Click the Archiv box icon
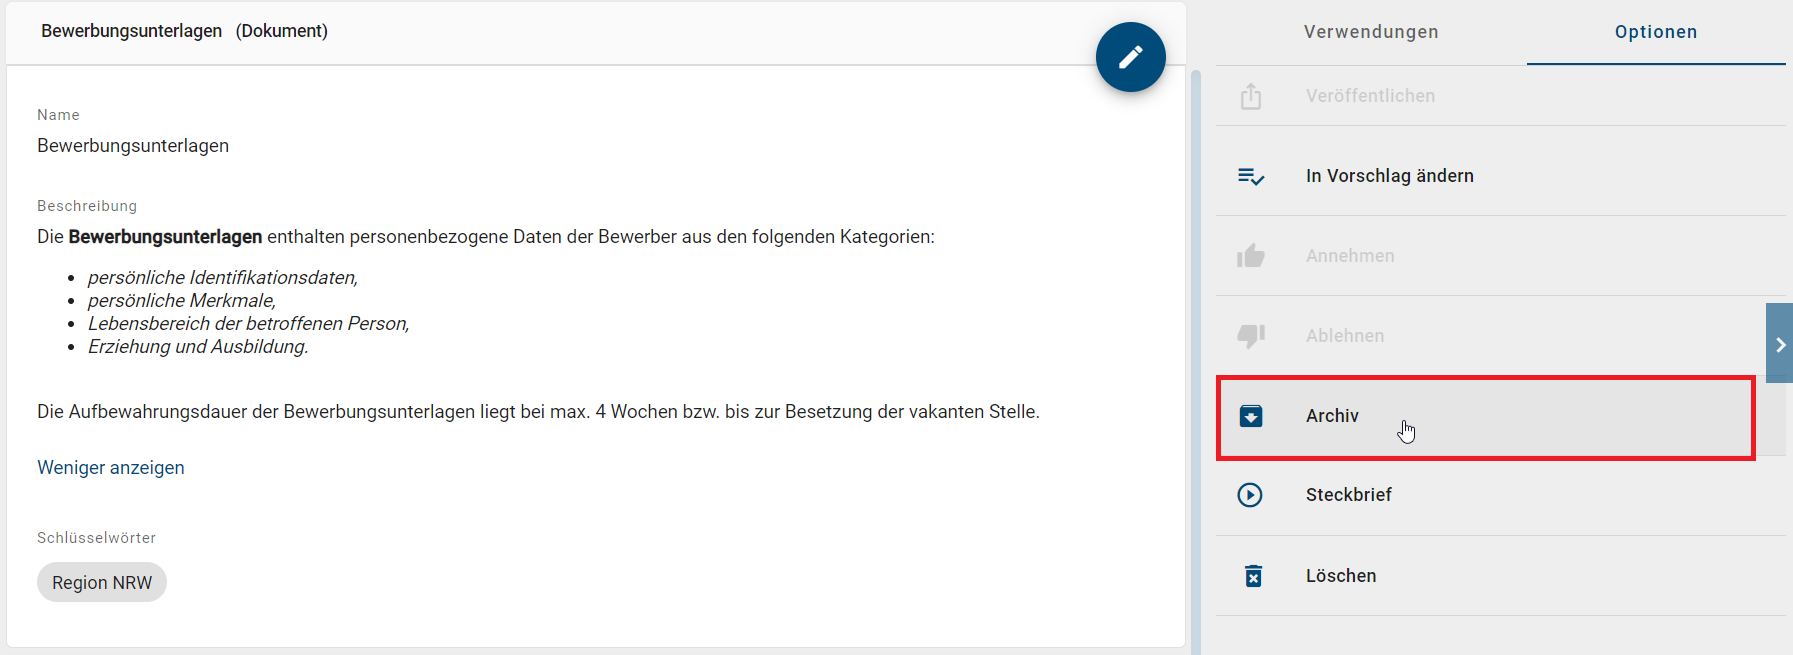 1251,416
